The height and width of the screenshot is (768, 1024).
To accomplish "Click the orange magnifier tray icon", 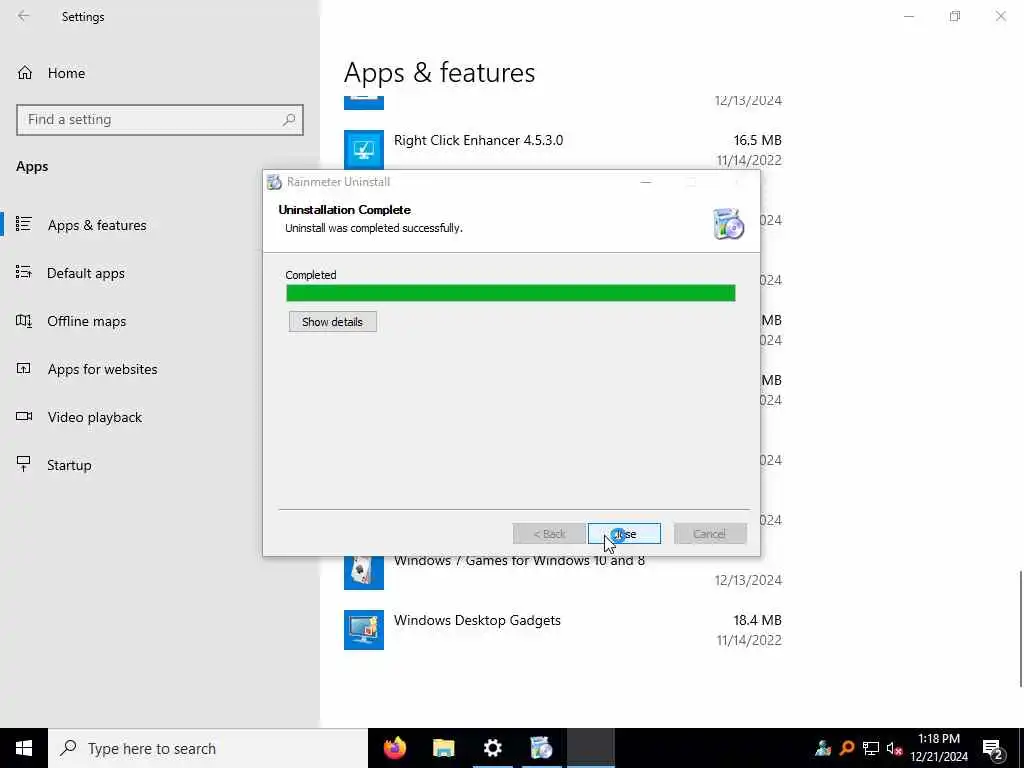I will 847,748.
